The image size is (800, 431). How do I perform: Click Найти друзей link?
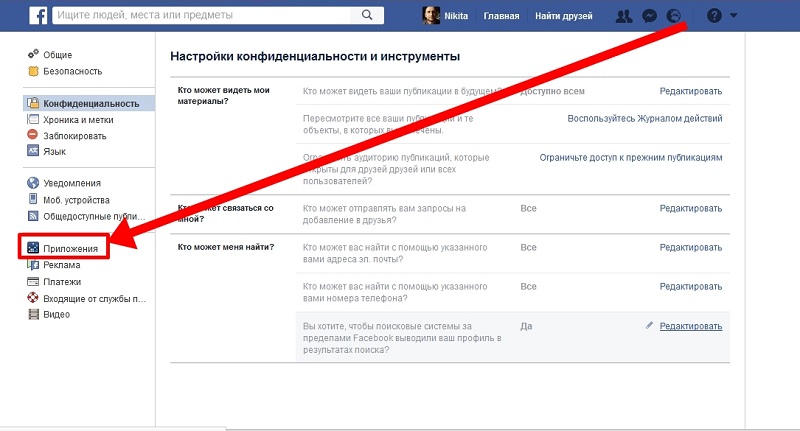(x=564, y=16)
